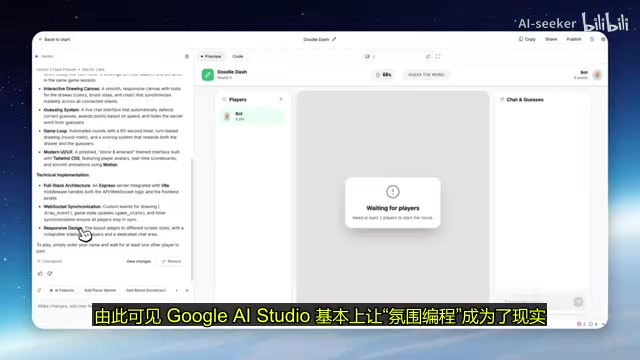Click Interactive Drawing Canvas bullet text
This screenshot has width=640, height=360.
click(x=113, y=95)
